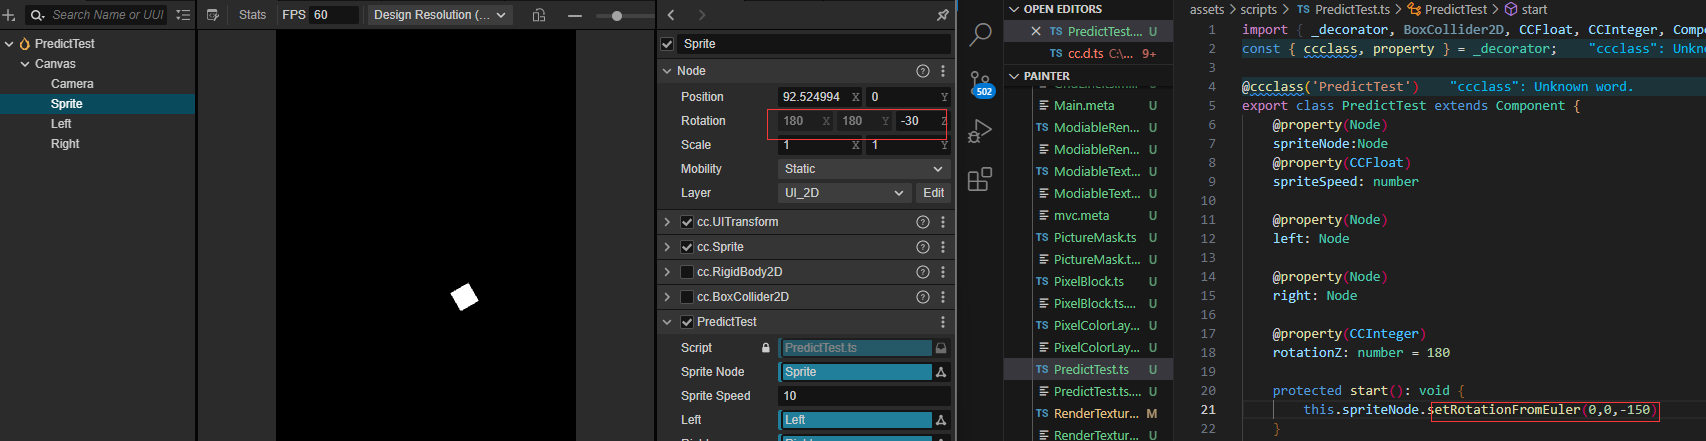Close the PredictTest.ts open editor

[x=1036, y=31]
